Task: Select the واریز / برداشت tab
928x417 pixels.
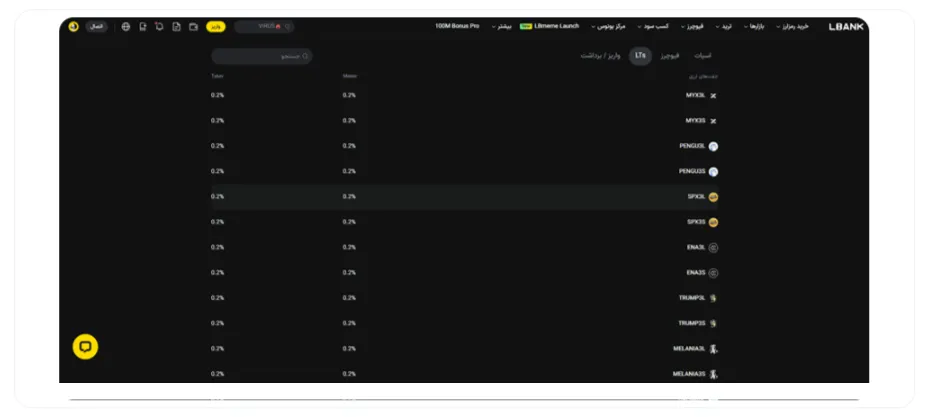Action: pos(601,56)
